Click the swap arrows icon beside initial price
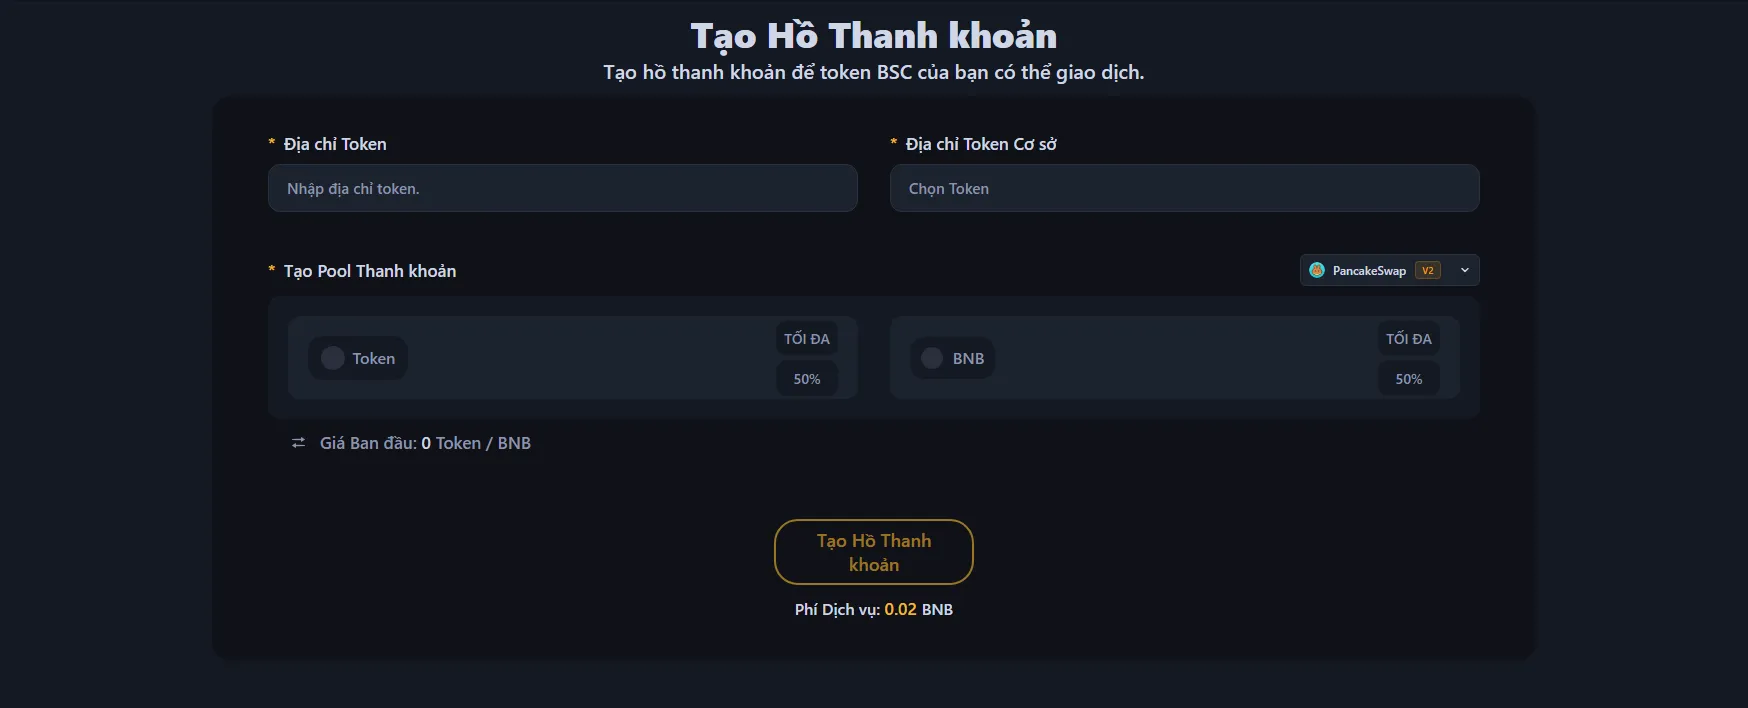Screen dimensions: 1748x708 298,443
